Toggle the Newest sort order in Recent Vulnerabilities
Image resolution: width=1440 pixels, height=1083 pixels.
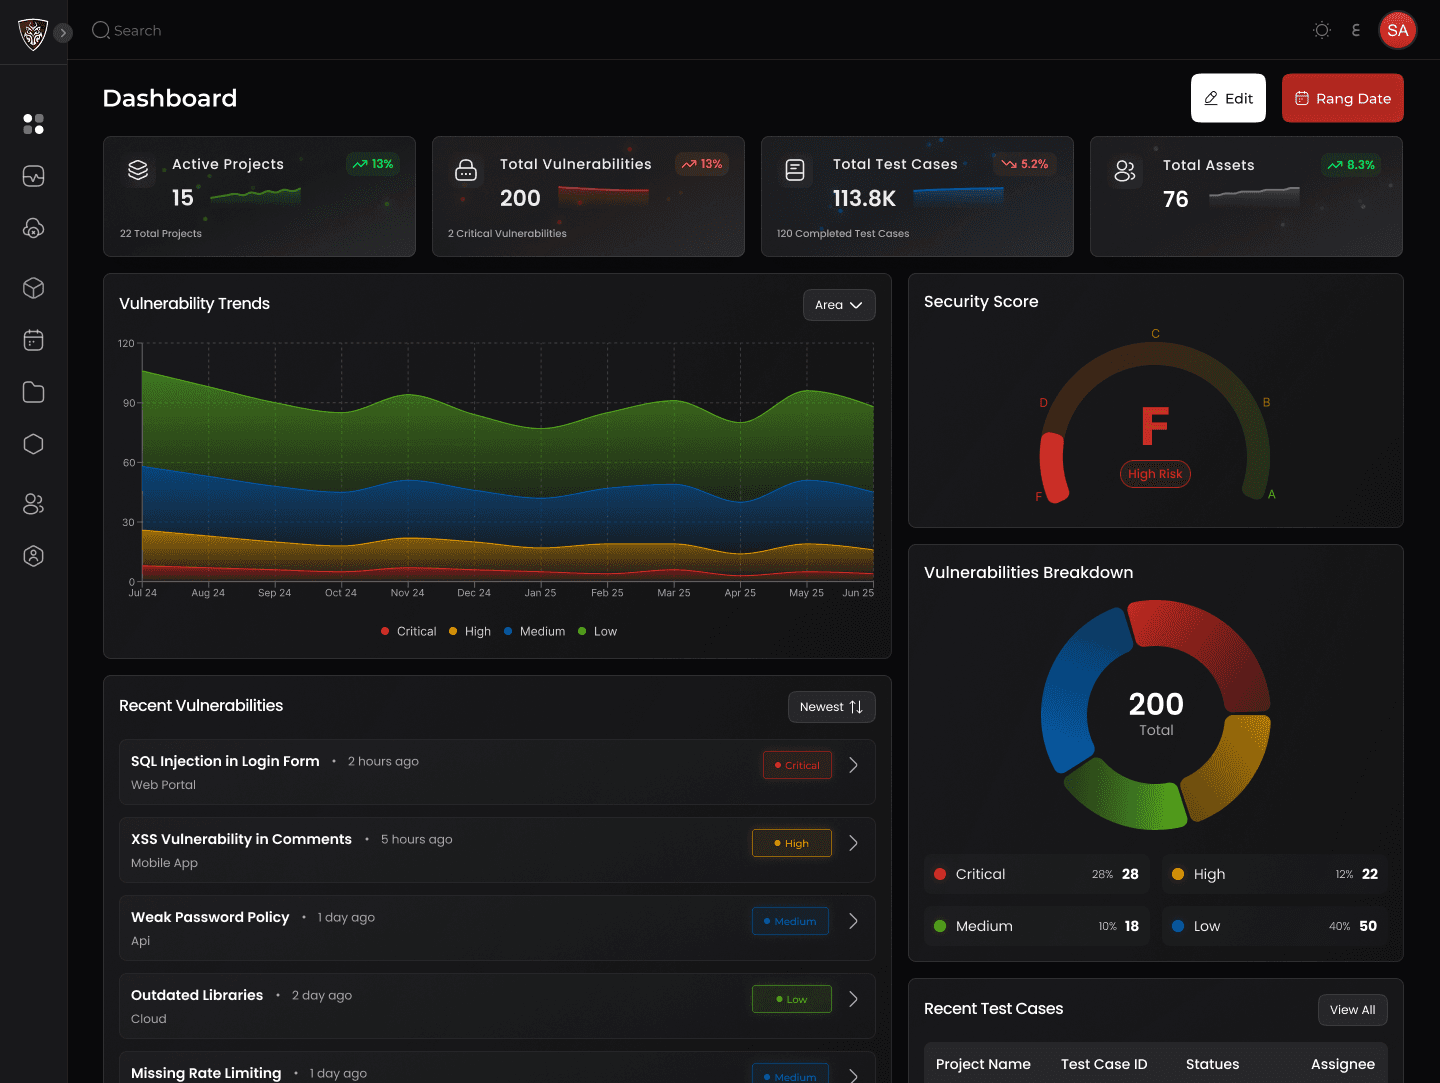coord(831,707)
